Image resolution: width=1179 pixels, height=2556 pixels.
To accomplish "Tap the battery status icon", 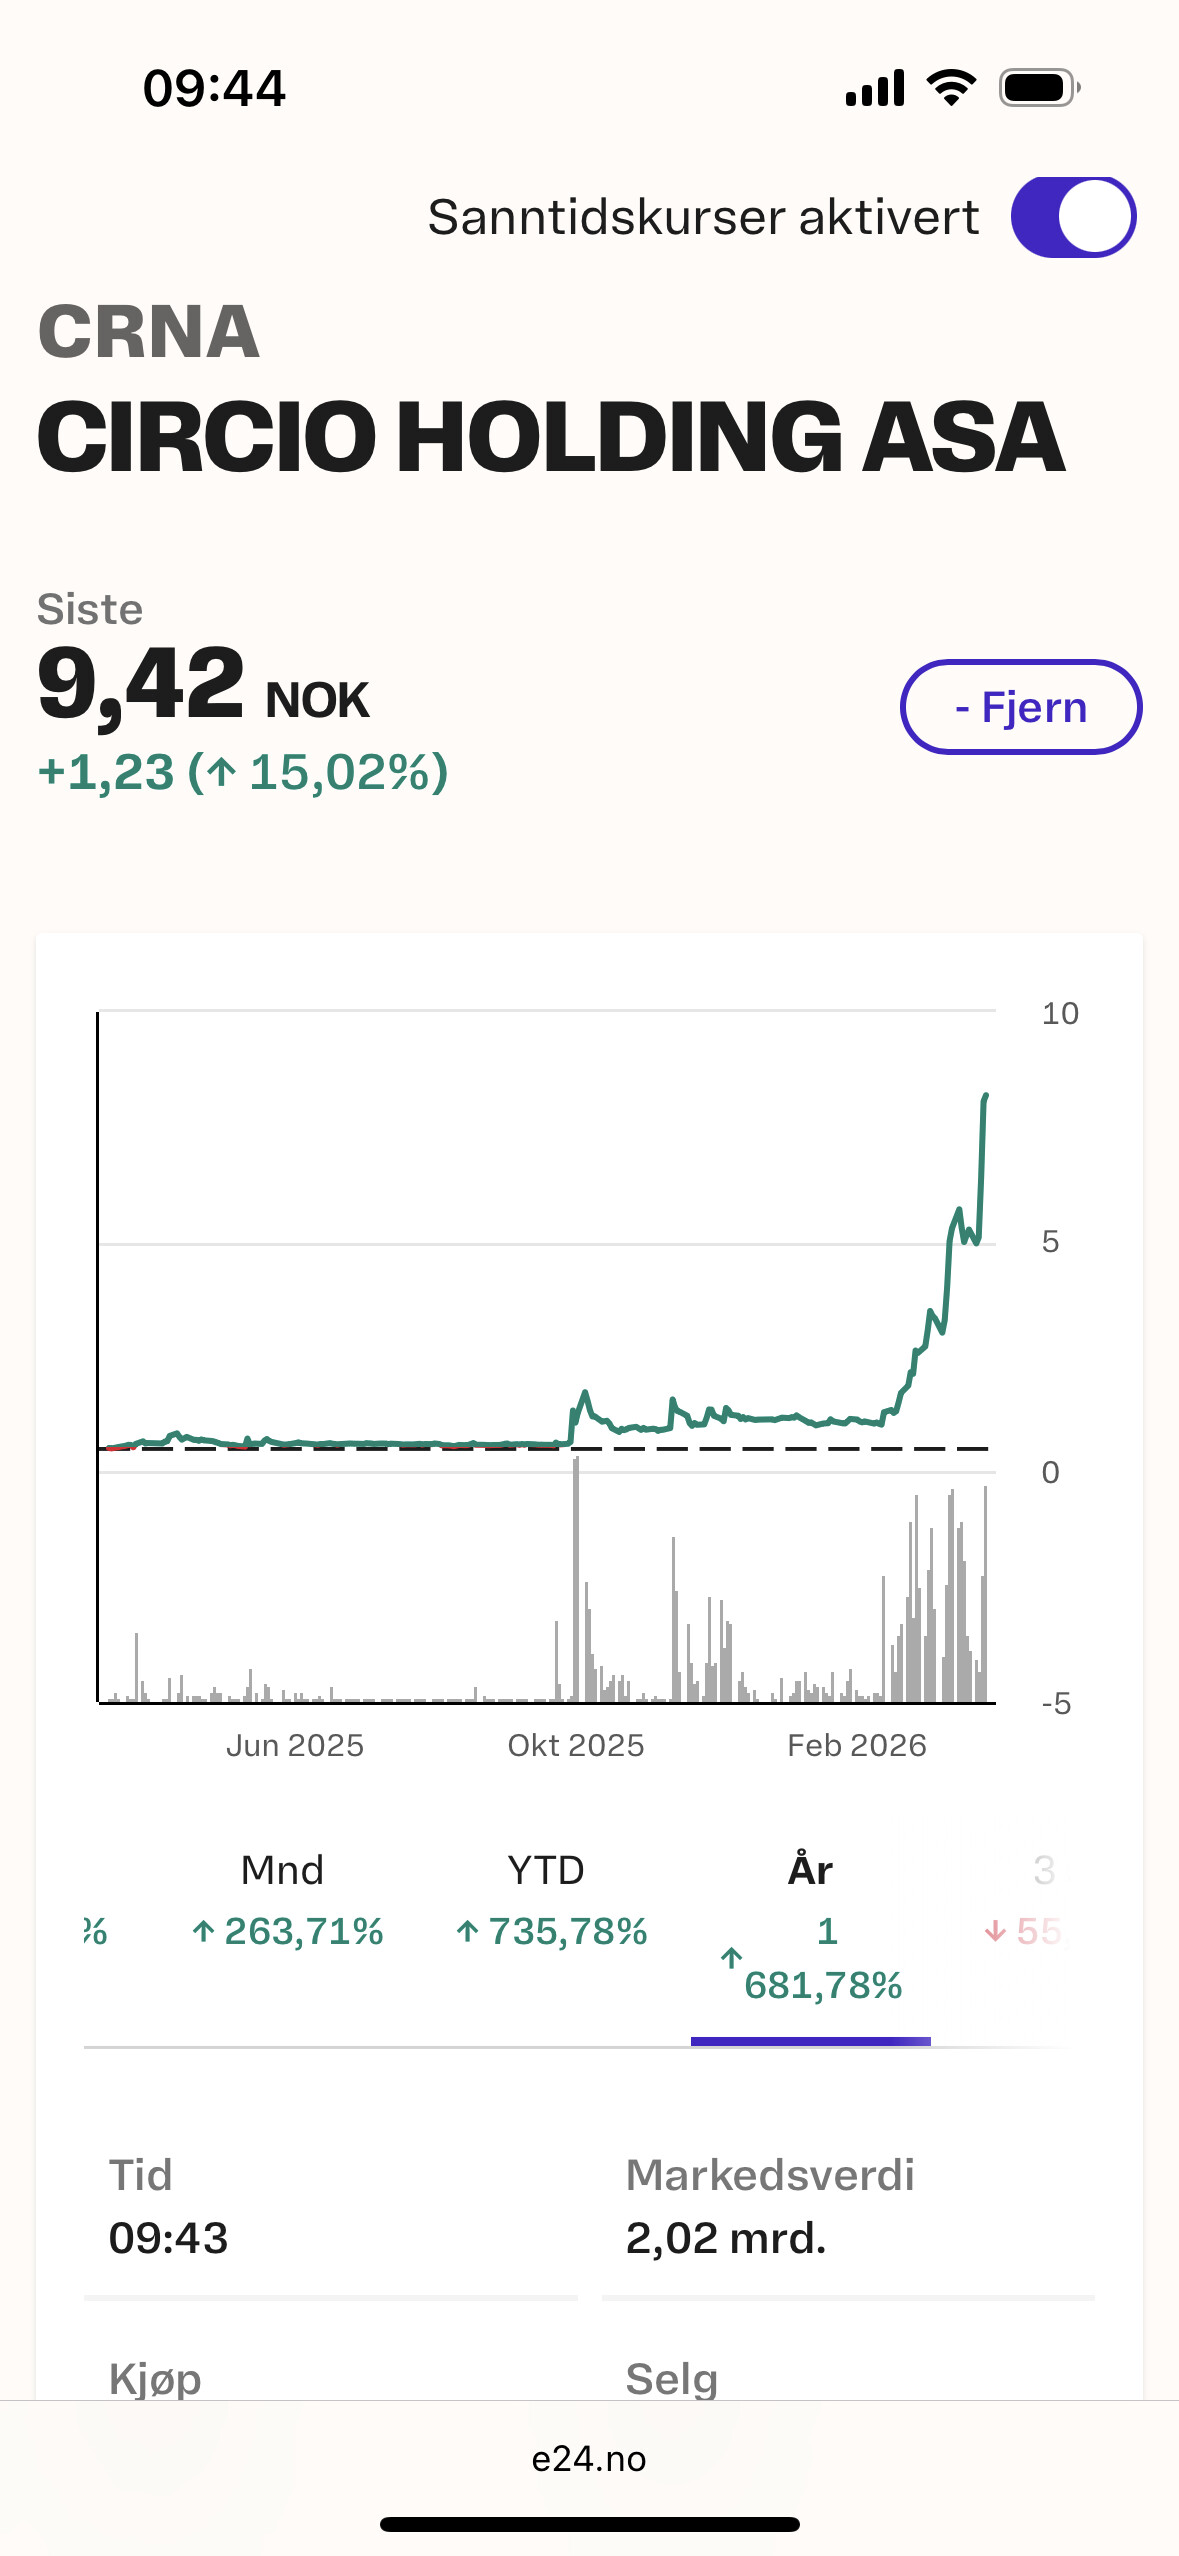I will tap(1039, 88).
